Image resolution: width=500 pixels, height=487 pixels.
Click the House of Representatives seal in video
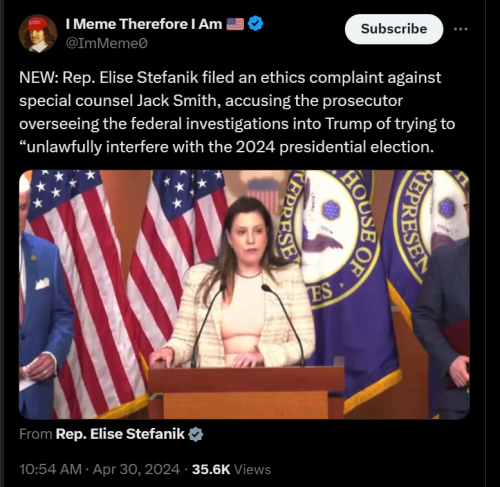(332, 233)
